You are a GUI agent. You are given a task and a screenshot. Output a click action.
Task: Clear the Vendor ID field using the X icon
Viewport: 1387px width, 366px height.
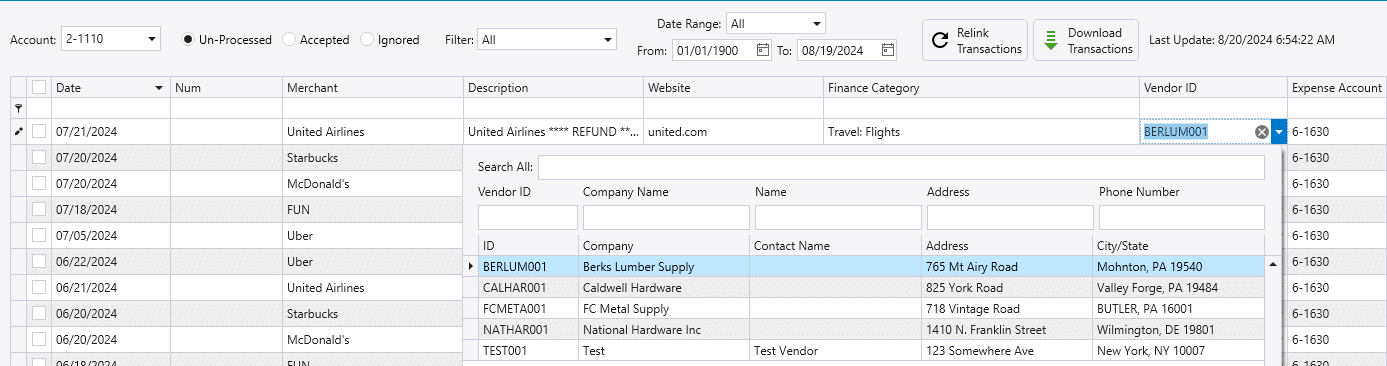tap(1262, 131)
